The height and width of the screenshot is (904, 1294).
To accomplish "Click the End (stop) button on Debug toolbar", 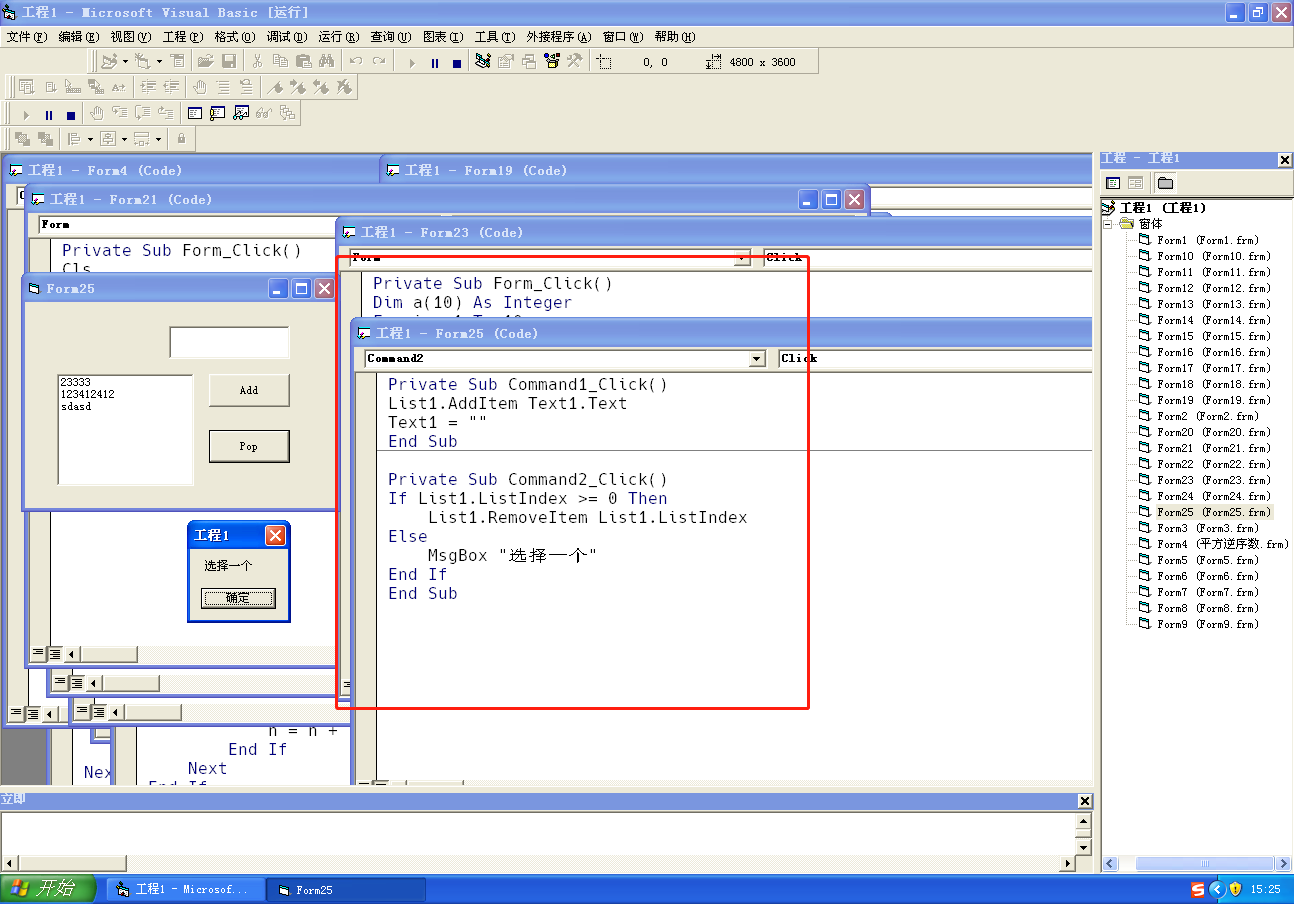I will click(x=70, y=115).
